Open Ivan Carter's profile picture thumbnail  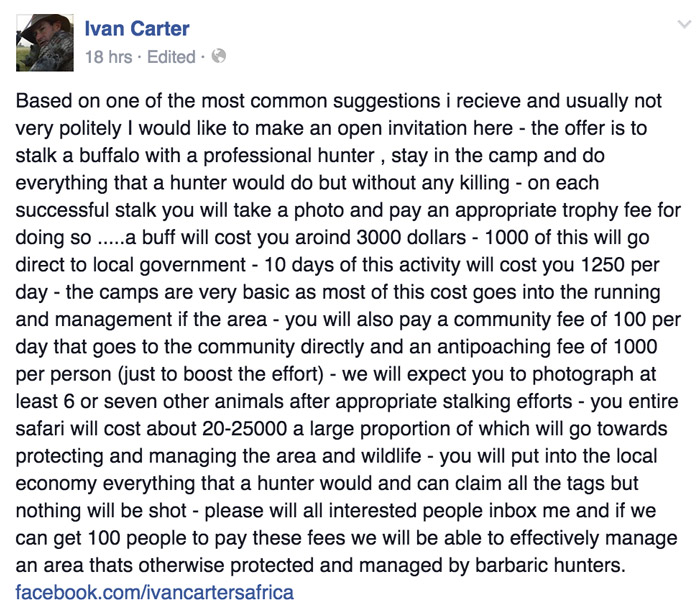point(45,43)
